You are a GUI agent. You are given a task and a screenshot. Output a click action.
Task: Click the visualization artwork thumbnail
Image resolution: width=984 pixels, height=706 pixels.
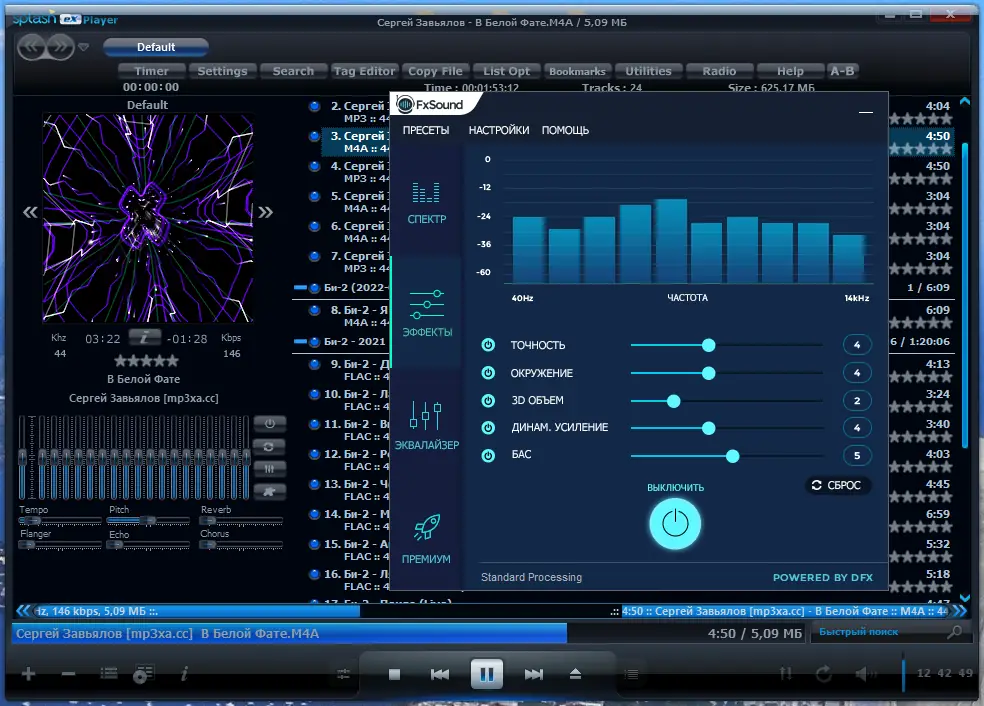147,218
